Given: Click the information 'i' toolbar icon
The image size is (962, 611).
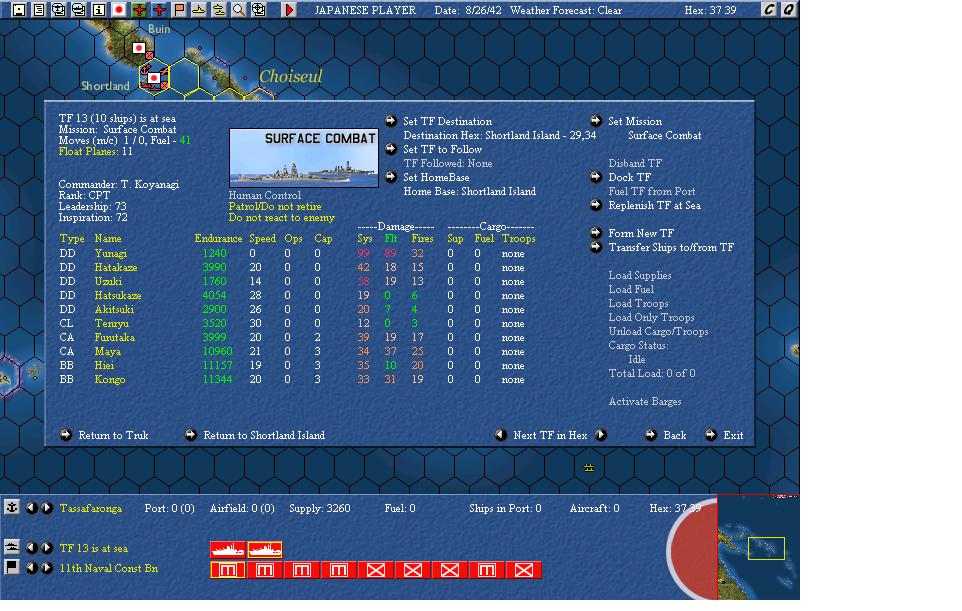Looking at the screenshot, I should 98,10.
